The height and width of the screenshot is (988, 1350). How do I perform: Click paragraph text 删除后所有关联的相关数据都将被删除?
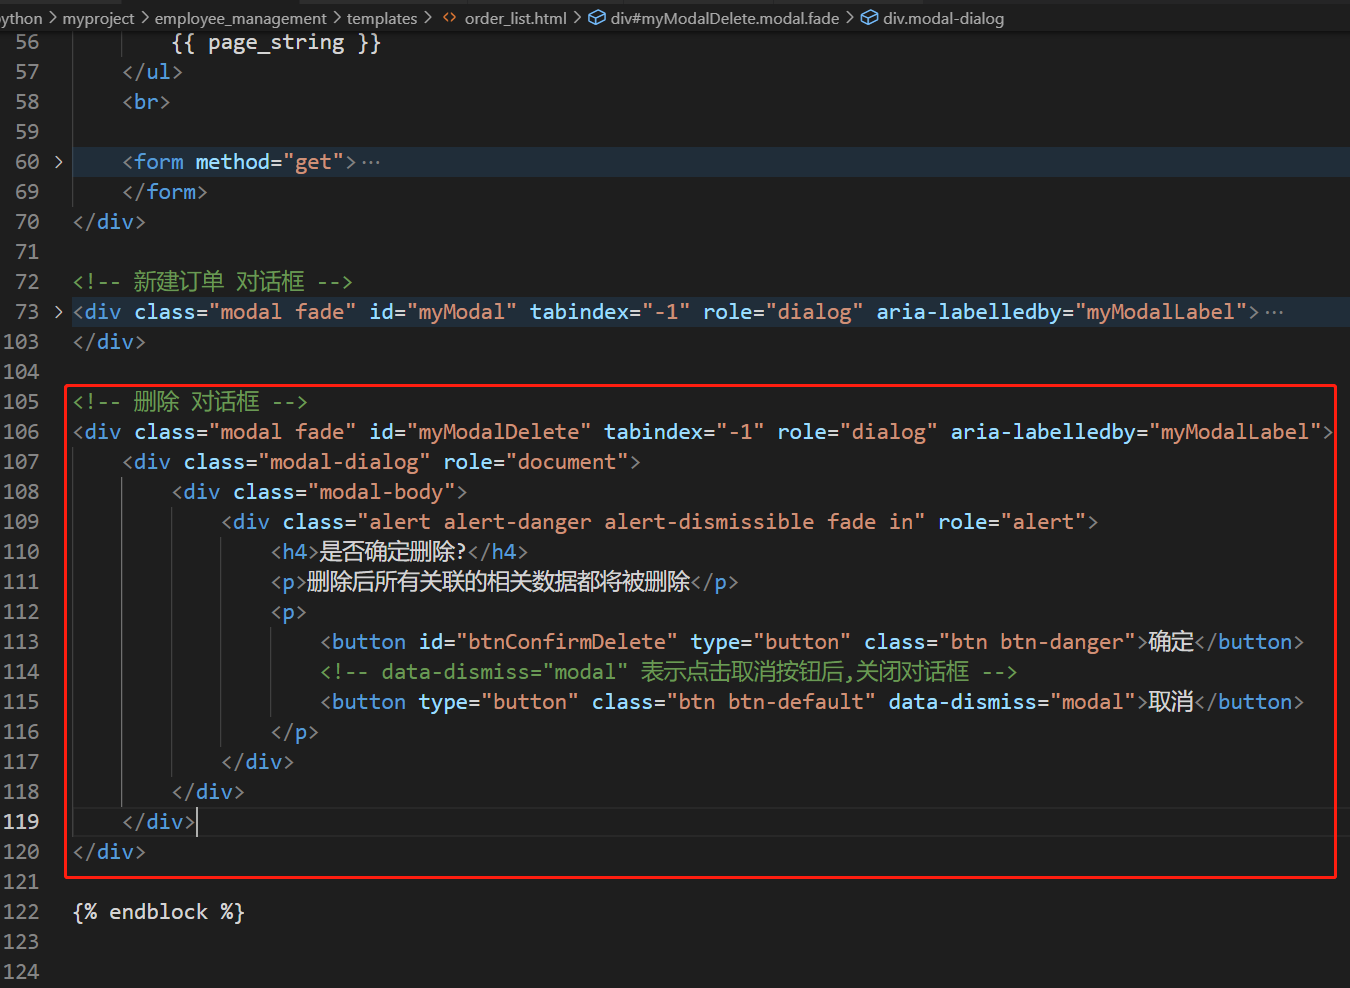[x=498, y=582]
